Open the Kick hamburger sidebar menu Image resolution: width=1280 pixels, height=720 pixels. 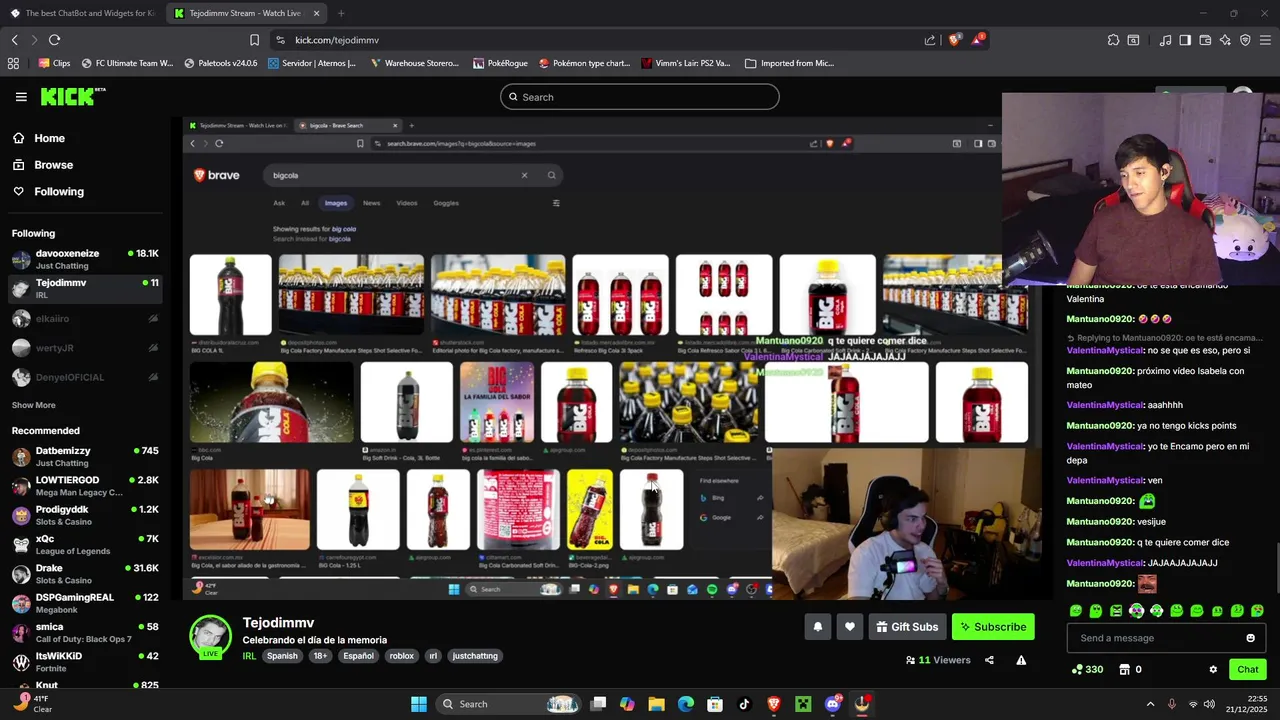pos(21,97)
